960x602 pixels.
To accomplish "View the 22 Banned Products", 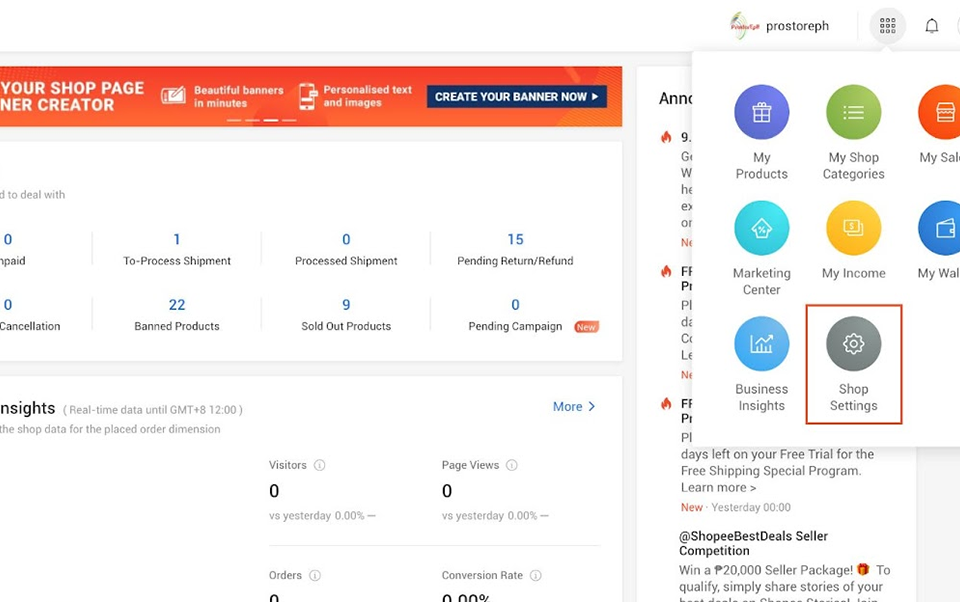I will click(x=176, y=314).
